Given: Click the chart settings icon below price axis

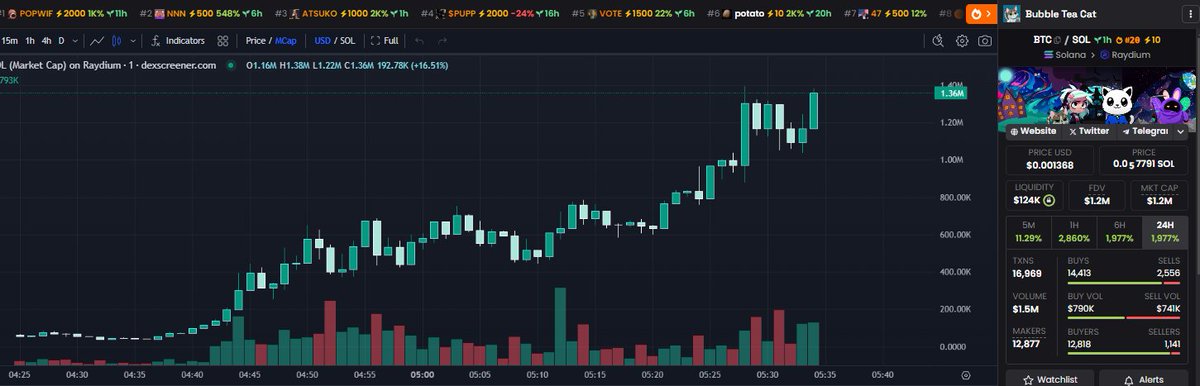Looking at the screenshot, I should (965, 375).
